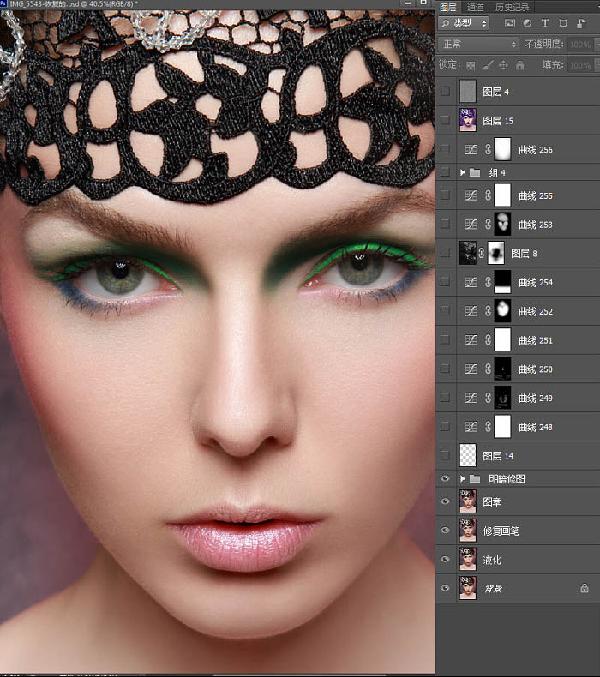
Task: Switch to the 通道 tab
Action: pos(475,7)
